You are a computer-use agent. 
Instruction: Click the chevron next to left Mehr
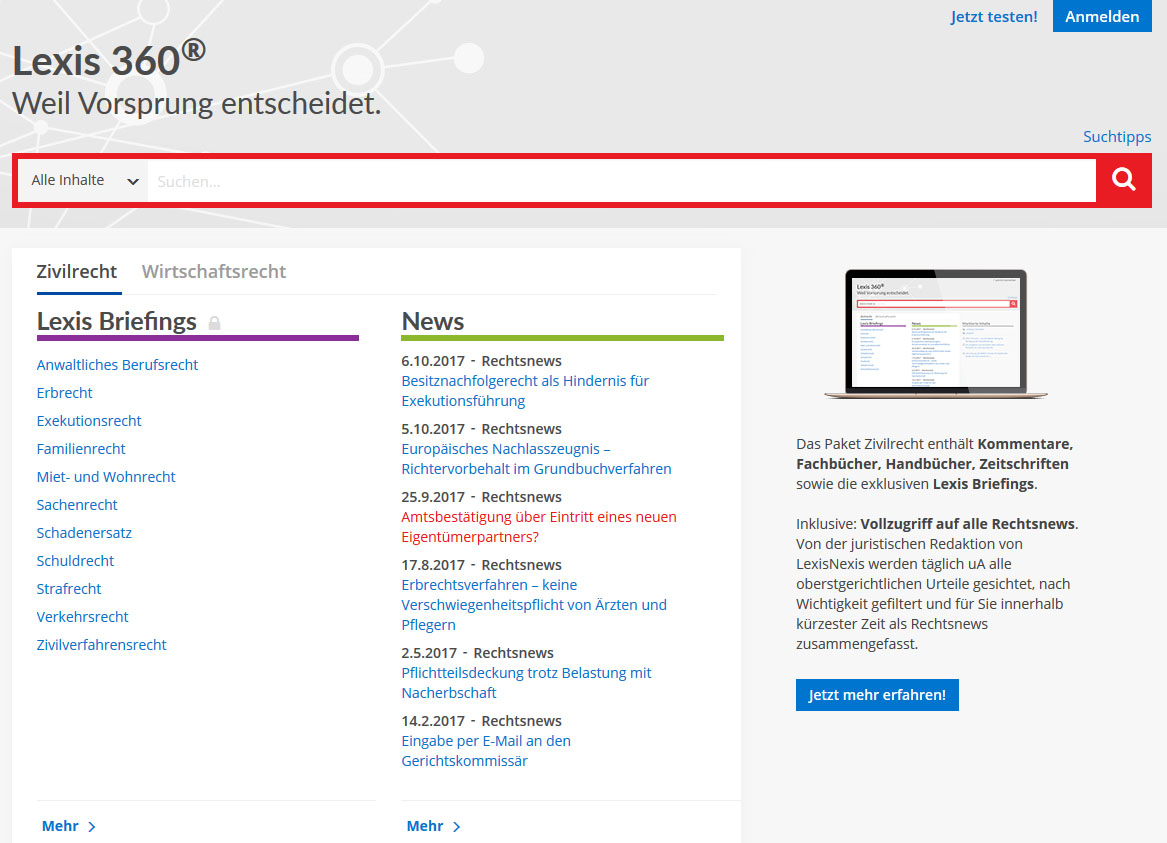point(92,827)
